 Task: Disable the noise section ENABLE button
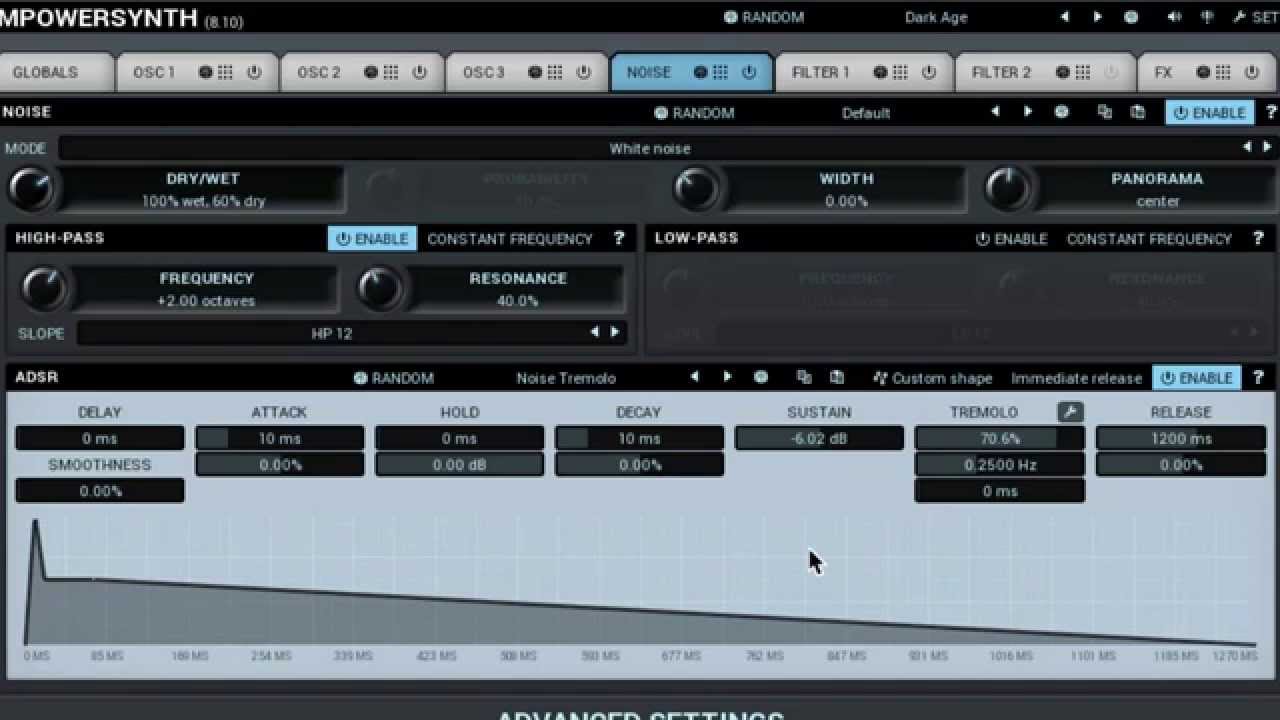[x=1211, y=112]
